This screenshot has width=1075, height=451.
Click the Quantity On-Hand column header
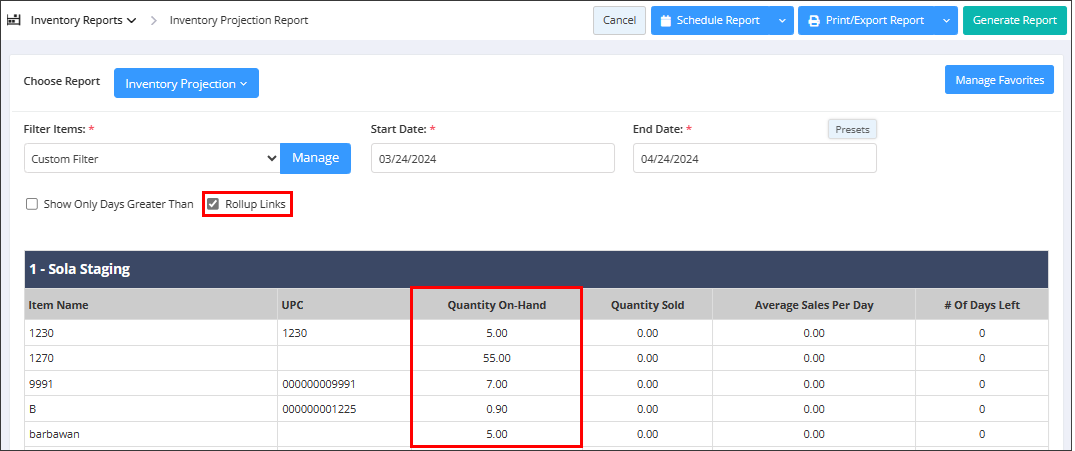496,305
